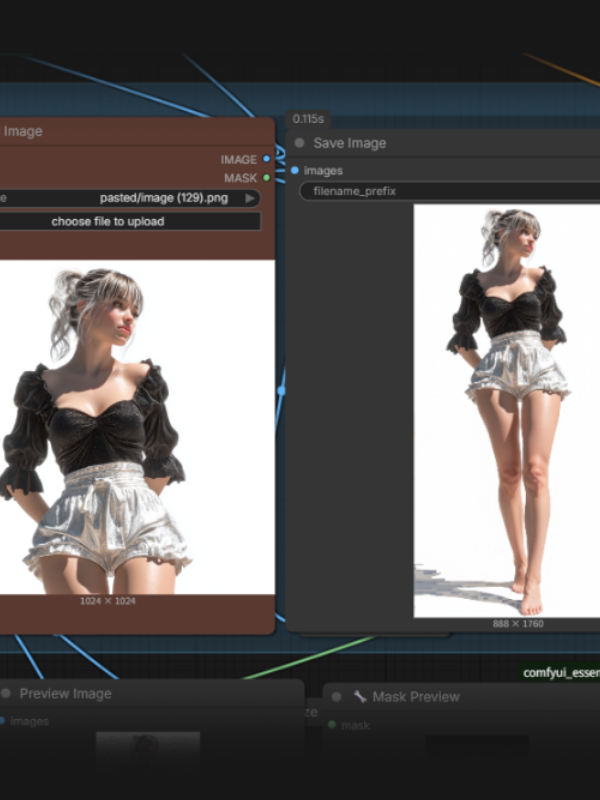Click the full-body saved image preview
This screenshot has width=600, height=800.
[x=506, y=410]
